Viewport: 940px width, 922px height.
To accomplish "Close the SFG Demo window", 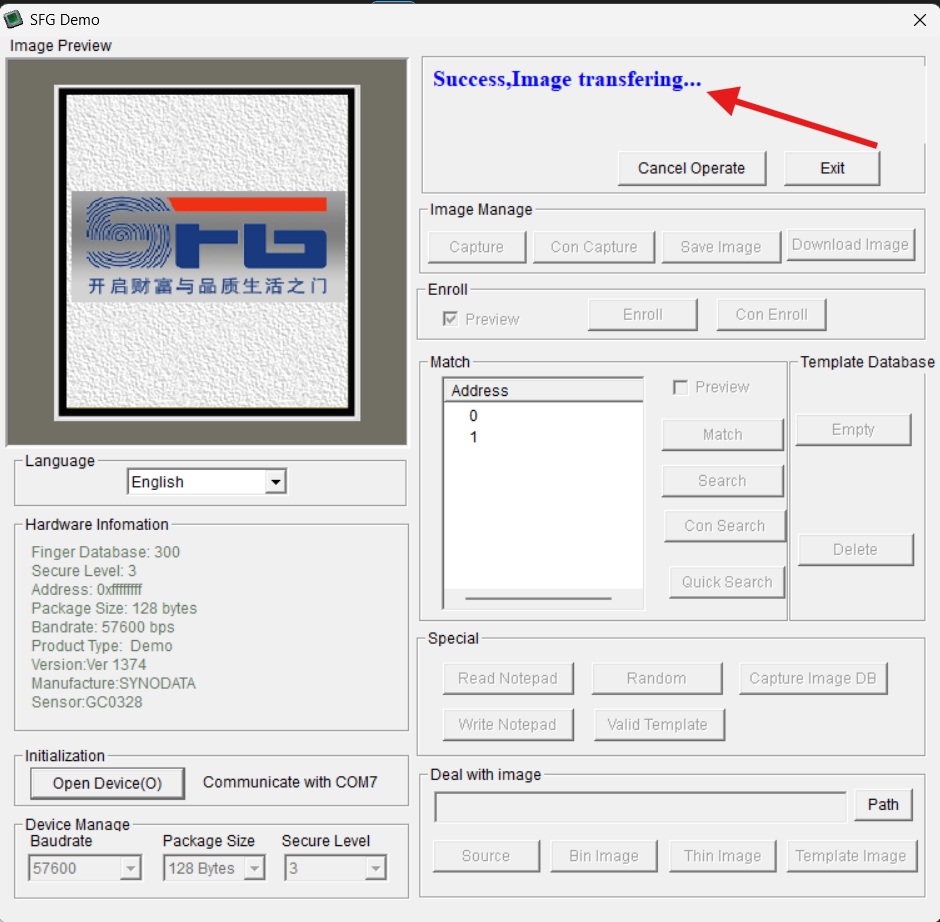I will coord(920,20).
